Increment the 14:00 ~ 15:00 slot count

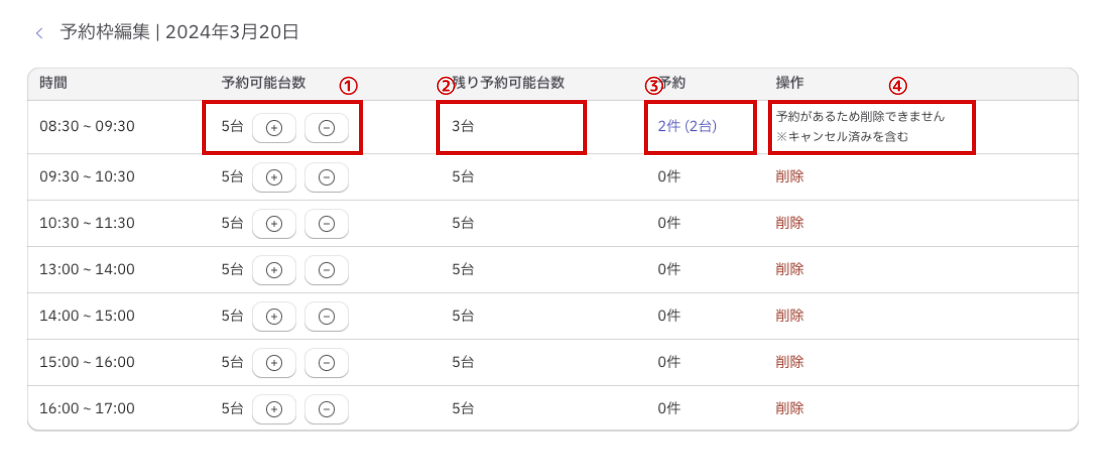click(x=274, y=316)
